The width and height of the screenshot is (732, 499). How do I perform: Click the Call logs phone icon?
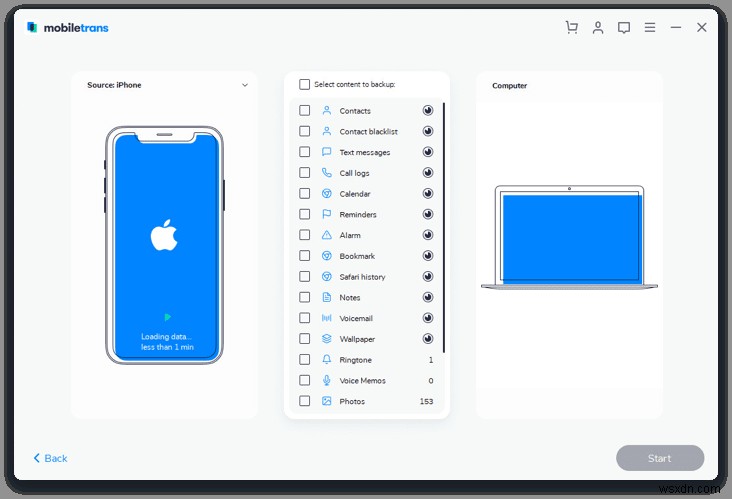pos(327,173)
